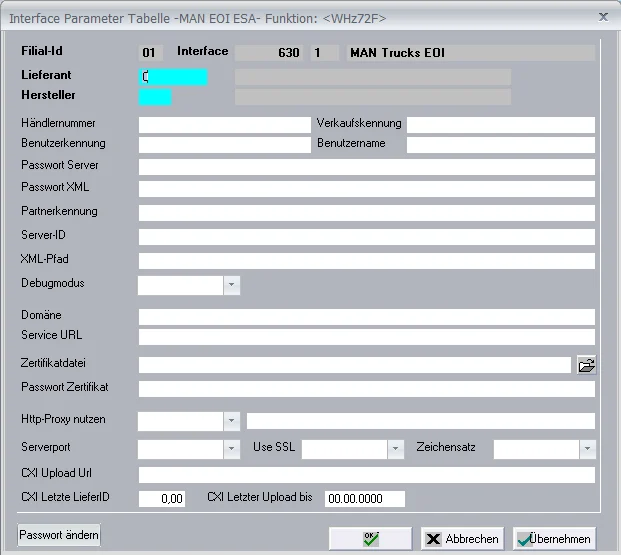The width and height of the screenshot is (621, 555).
Task: Click the CXI Upload Url field
Action: 367,475
